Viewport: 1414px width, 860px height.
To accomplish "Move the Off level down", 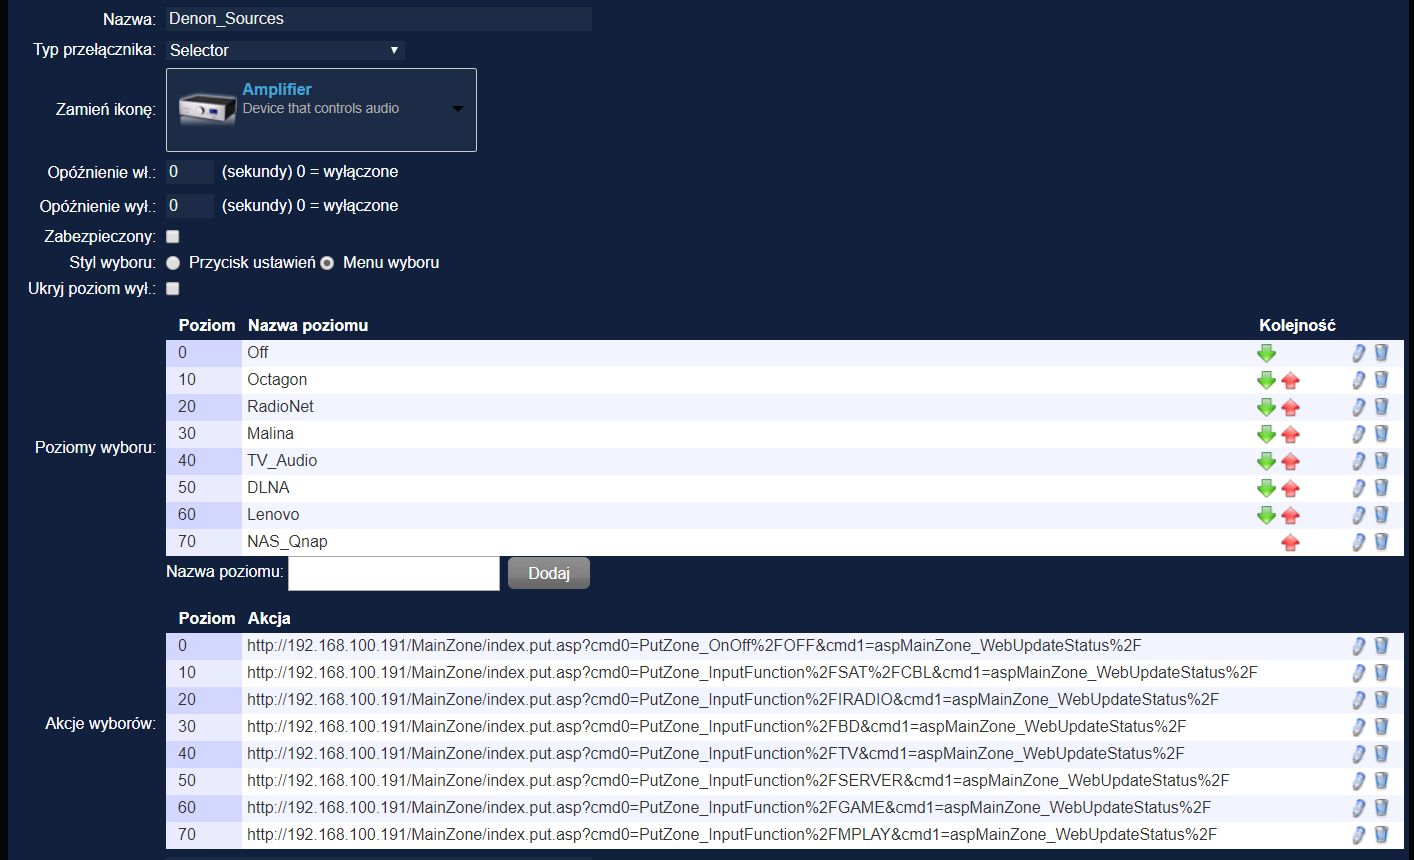I will tap(1266, 353).
